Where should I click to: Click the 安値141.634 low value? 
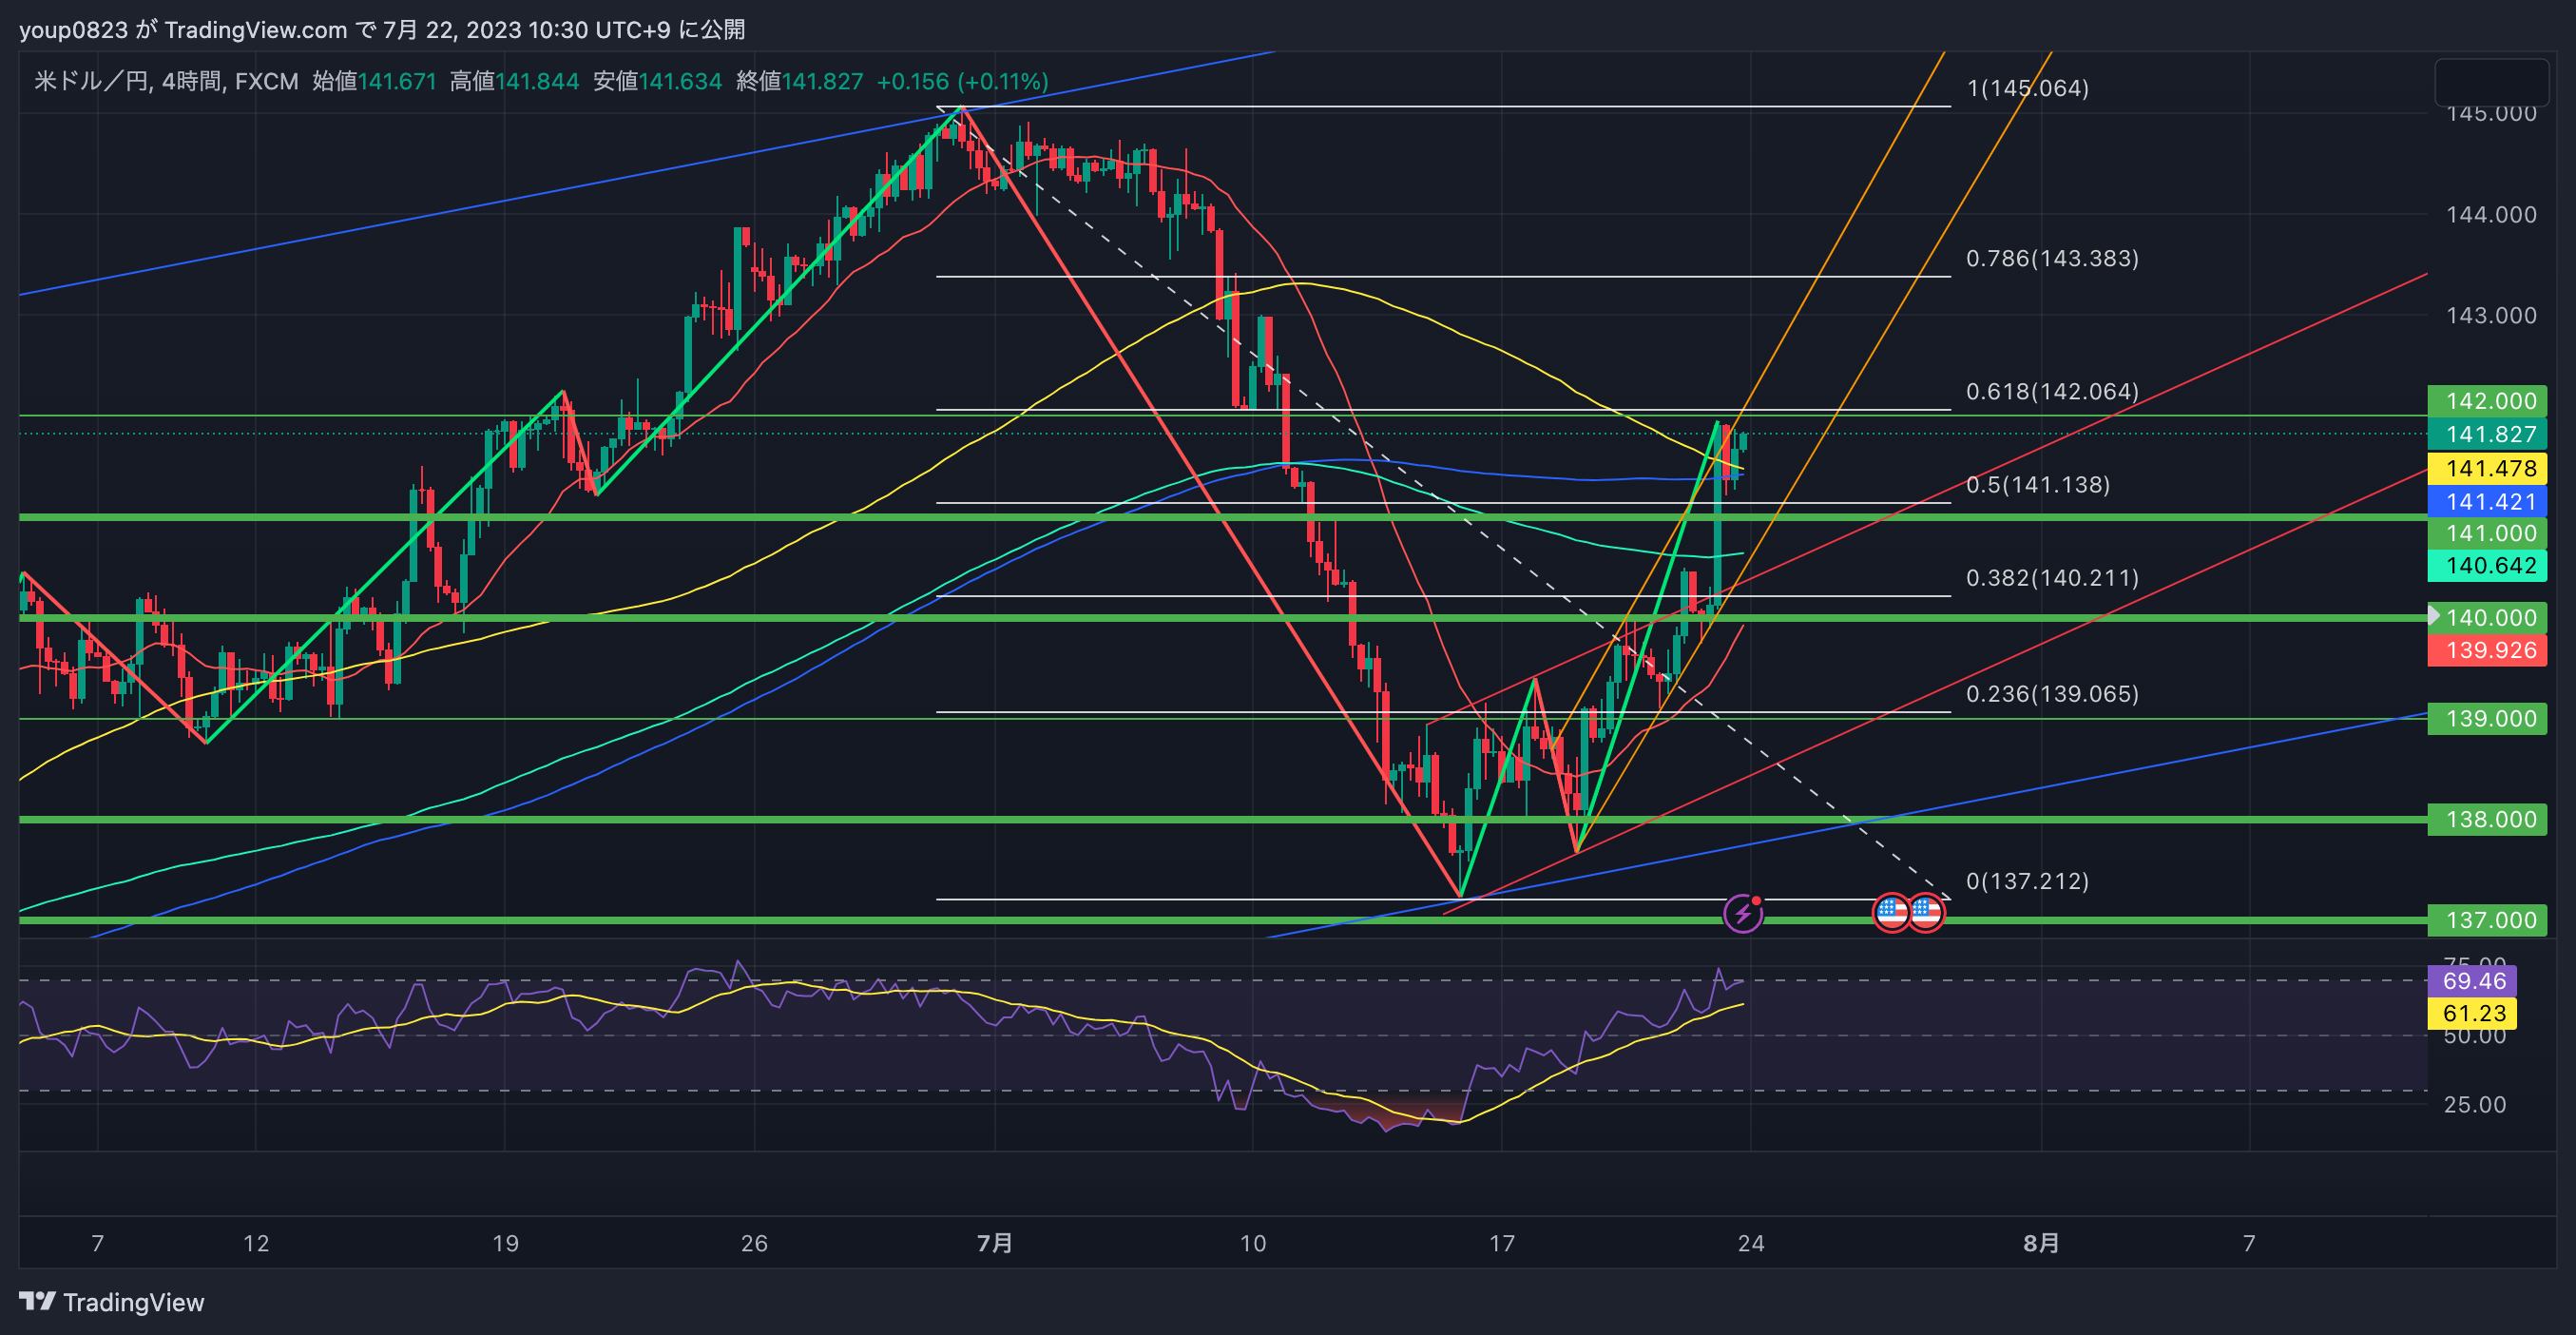[657, 81]
